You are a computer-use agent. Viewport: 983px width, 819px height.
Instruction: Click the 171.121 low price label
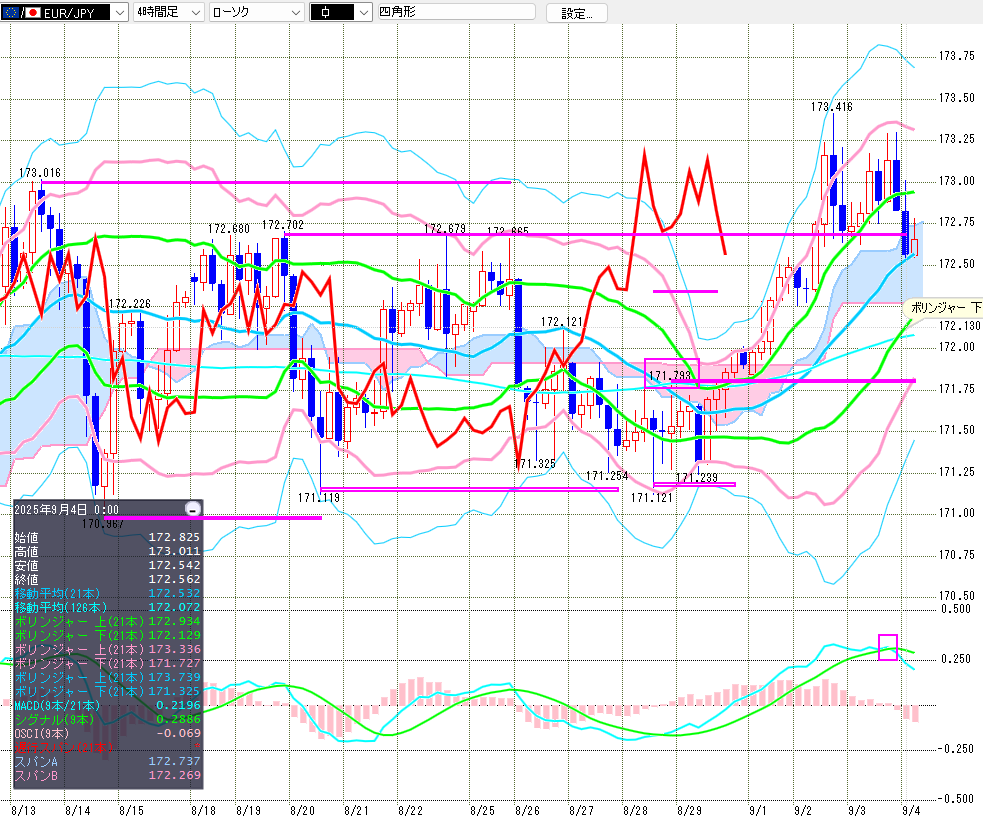coord(651,498)
